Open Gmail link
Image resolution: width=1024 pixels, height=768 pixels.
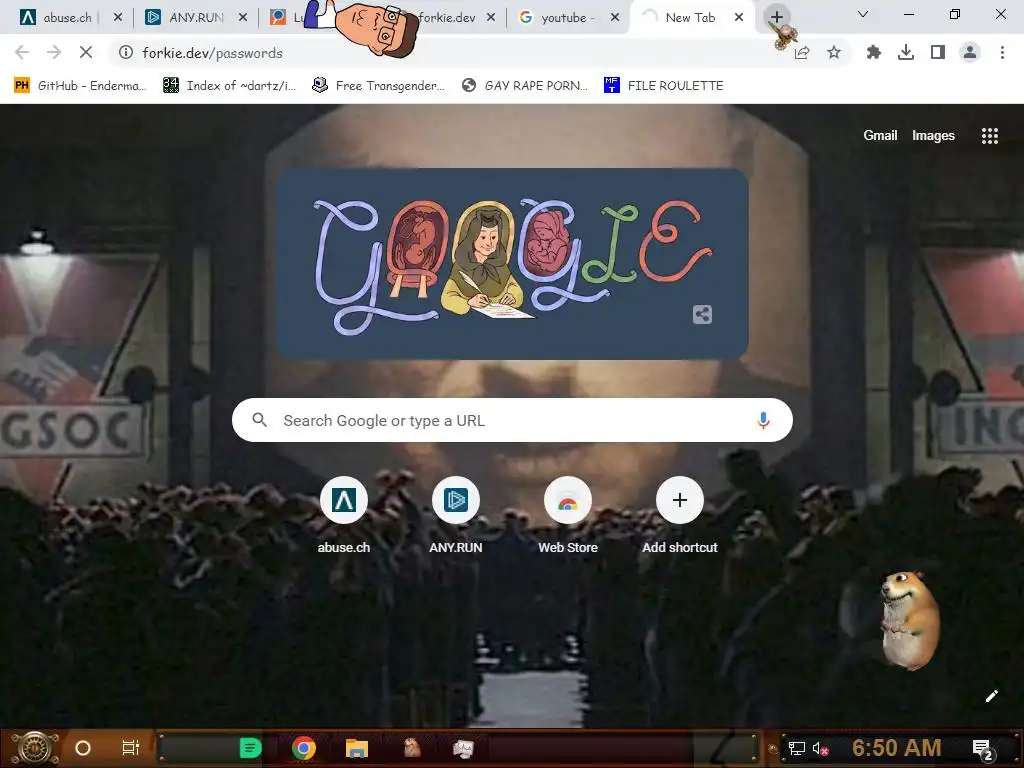click(x=880, y=135)
